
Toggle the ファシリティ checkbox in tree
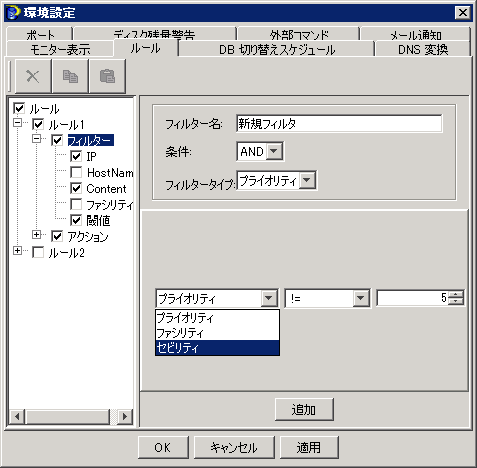point(76,204)
